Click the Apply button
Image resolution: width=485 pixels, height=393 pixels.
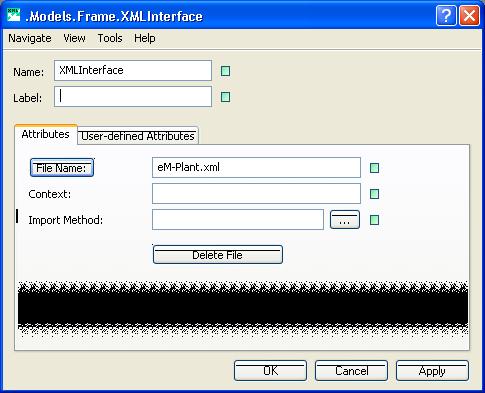[x=432, y=371]
